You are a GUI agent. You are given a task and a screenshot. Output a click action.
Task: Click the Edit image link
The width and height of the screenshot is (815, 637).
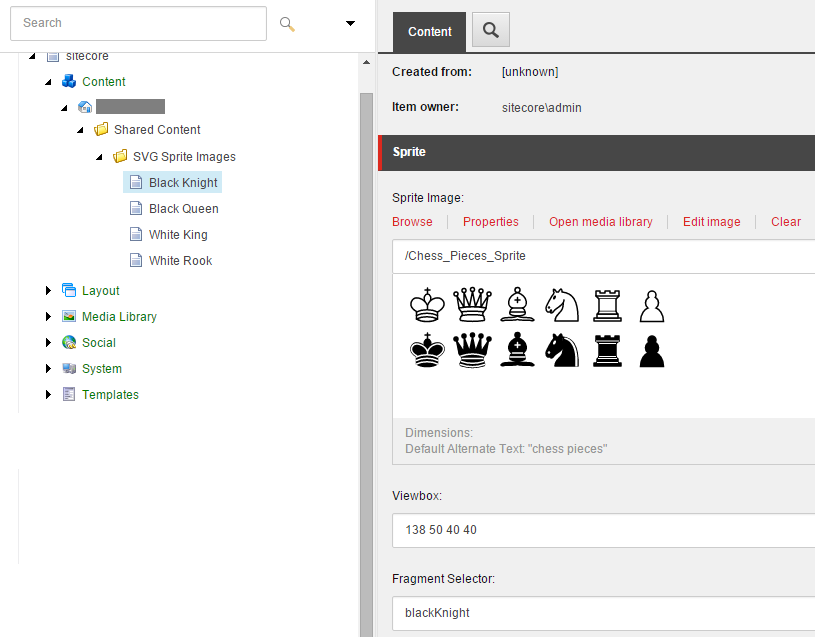pyautogui.click(x=711, y=222)
